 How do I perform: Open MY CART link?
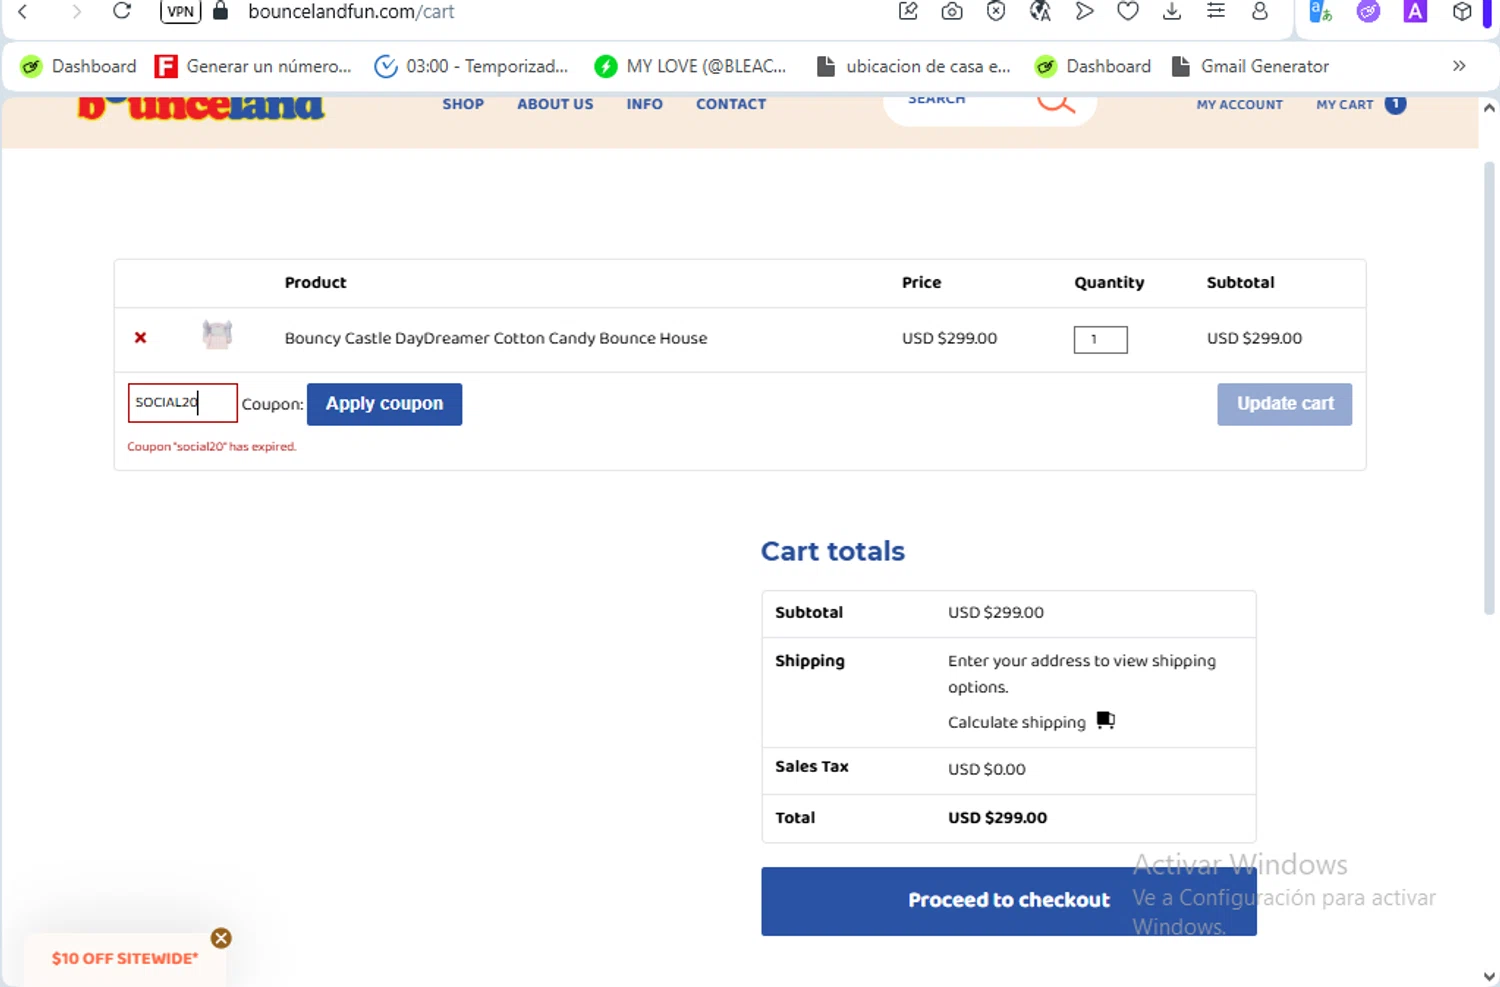[1344, 104]
